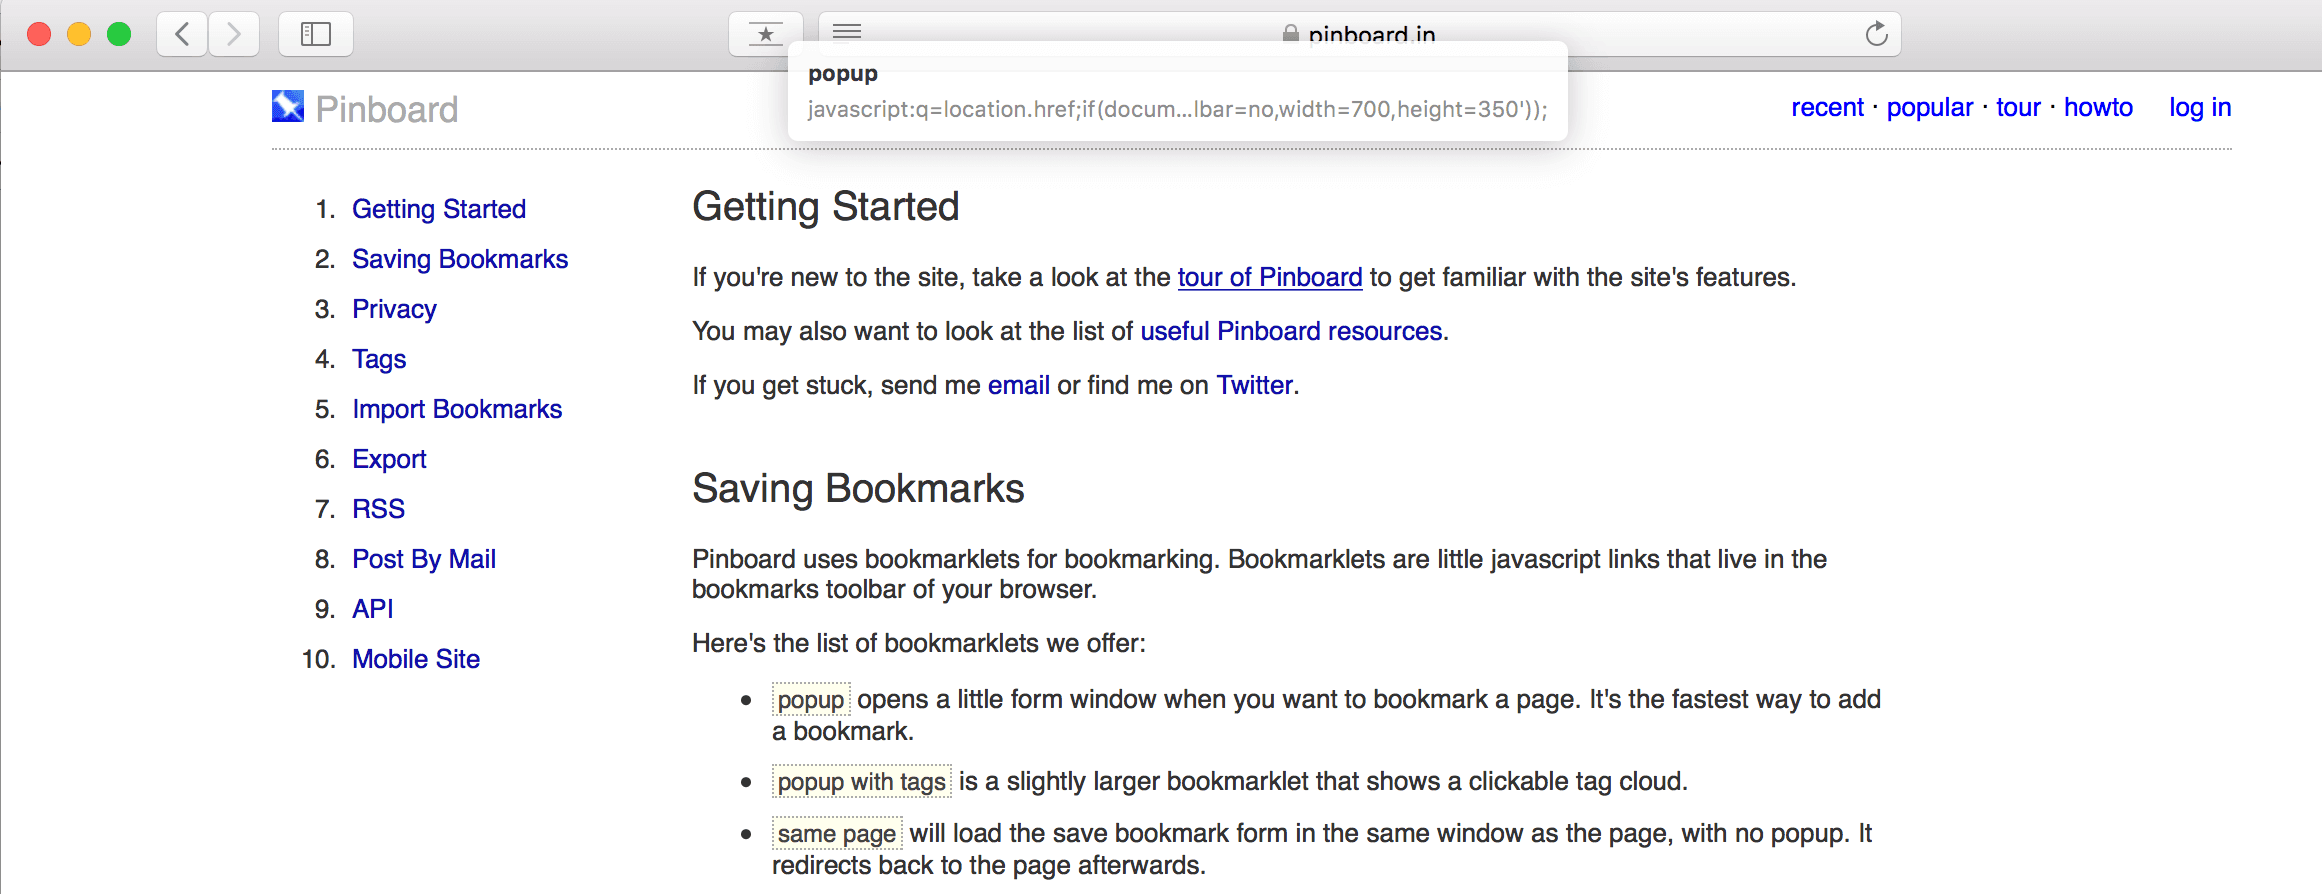Jump to Privacy section link
The width and height of the screenshot is (2322, 894).
point(394,309)
